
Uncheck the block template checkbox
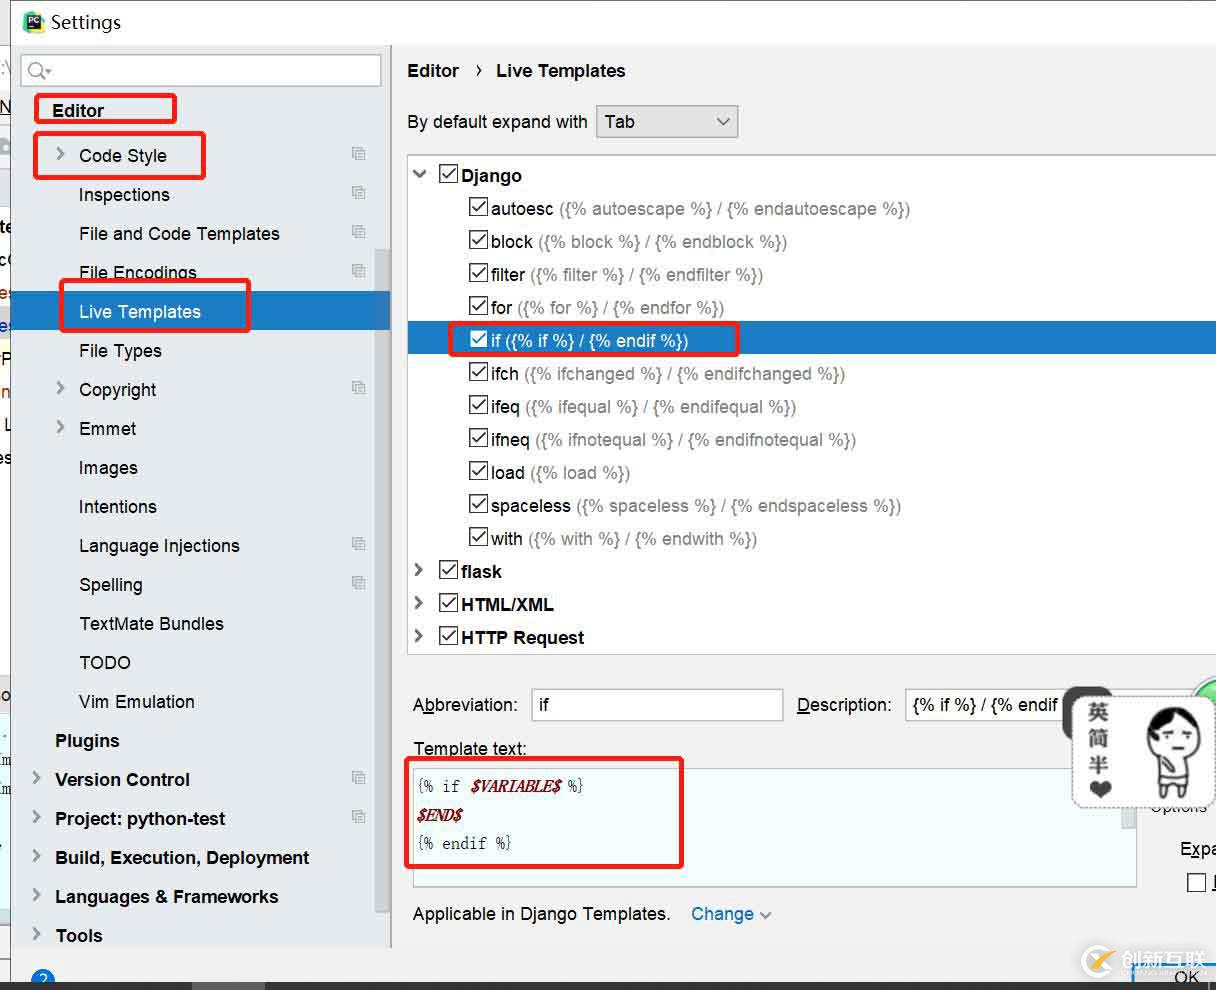[x=478, y=241]
